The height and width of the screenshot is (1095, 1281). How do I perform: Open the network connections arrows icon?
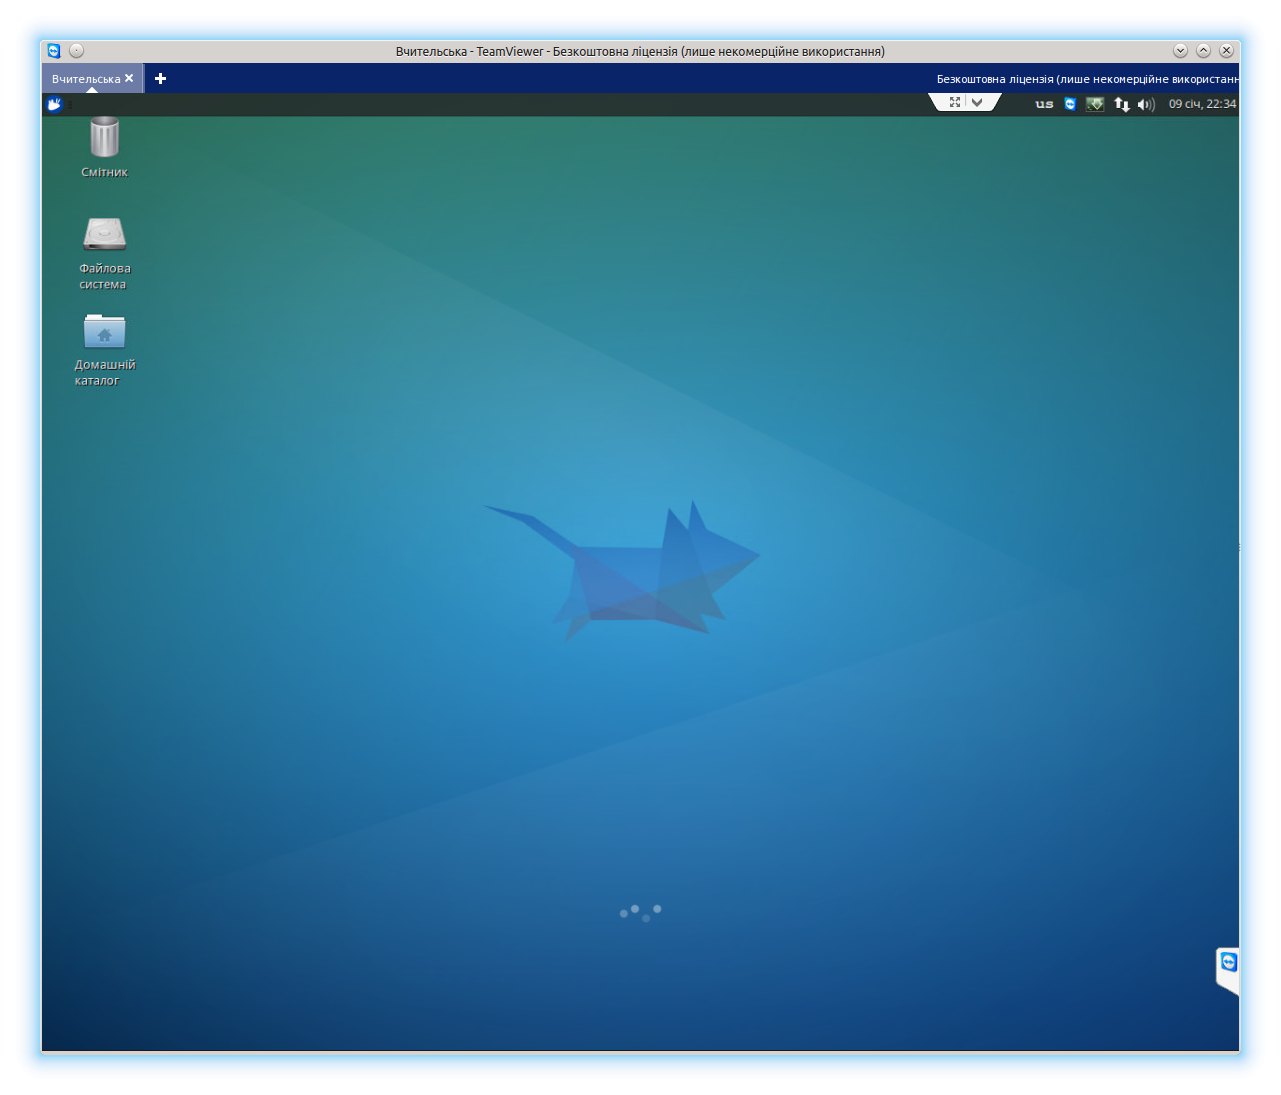(x=1122, y=104)
